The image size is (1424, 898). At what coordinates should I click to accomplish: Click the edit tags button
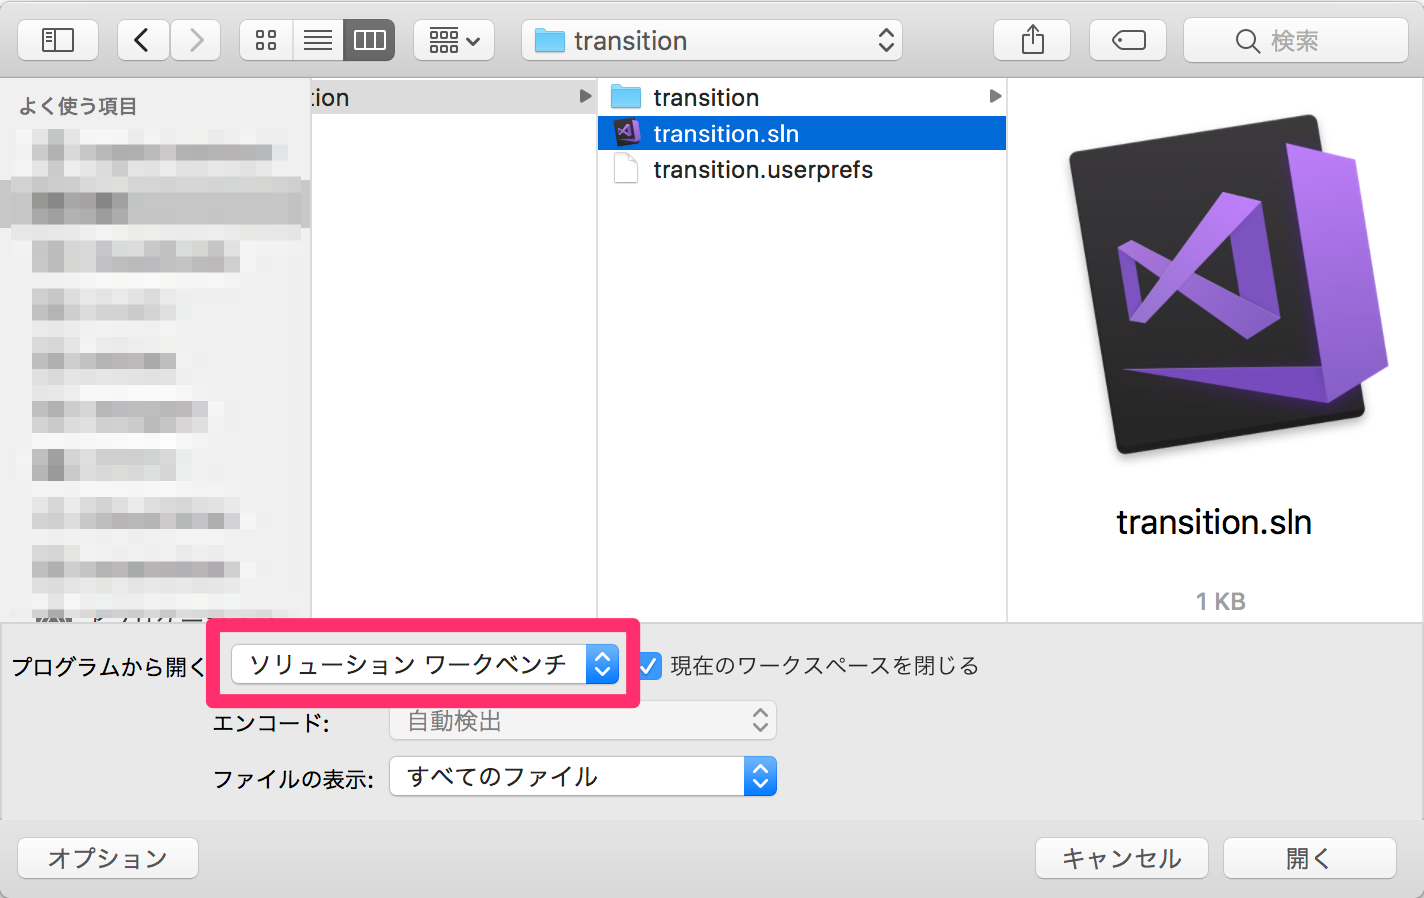1128,40
